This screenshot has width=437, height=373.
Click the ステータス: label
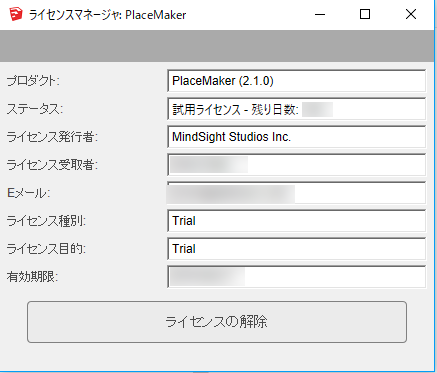coord(35,109)
